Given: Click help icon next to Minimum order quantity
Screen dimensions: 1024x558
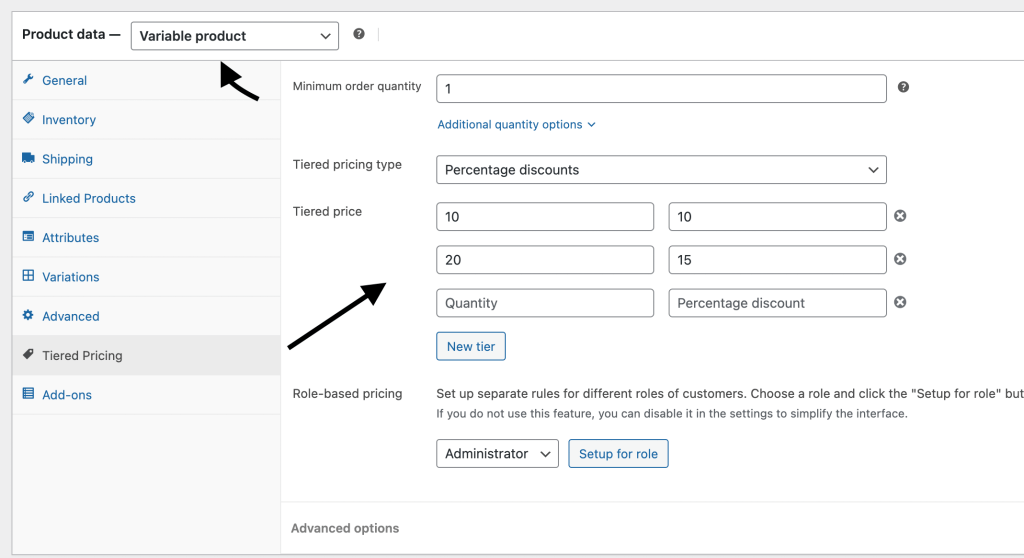Looking at the screenshot, I should [x=903, y=88].
